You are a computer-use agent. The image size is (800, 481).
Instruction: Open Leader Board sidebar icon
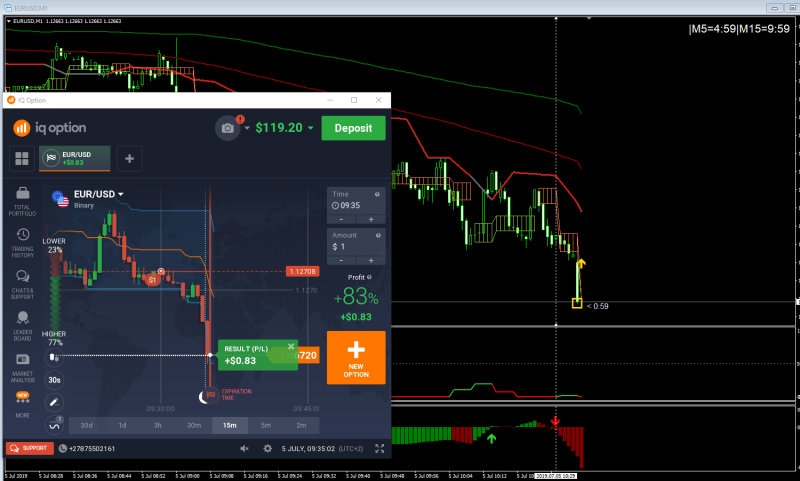[x=22, y=326]
